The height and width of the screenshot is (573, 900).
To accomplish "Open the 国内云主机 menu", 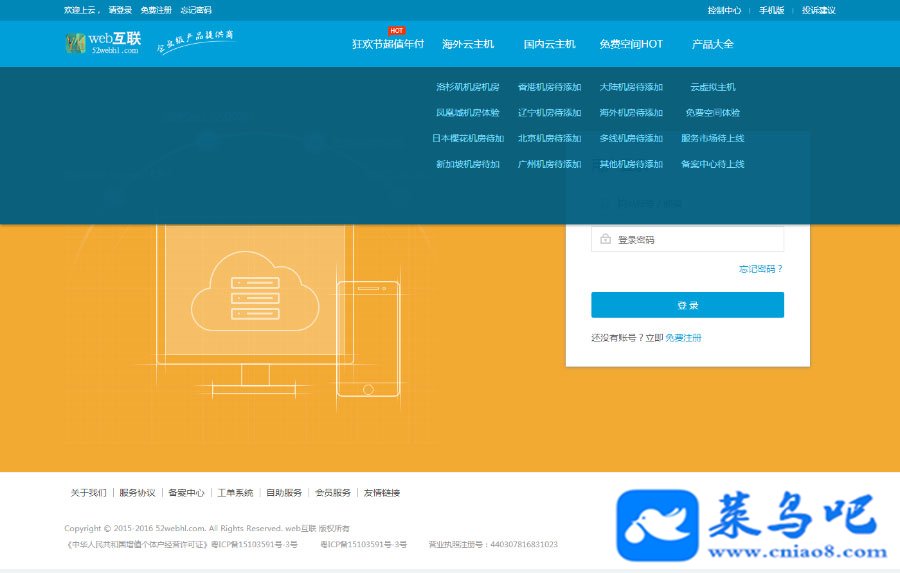I will [549, 44].
